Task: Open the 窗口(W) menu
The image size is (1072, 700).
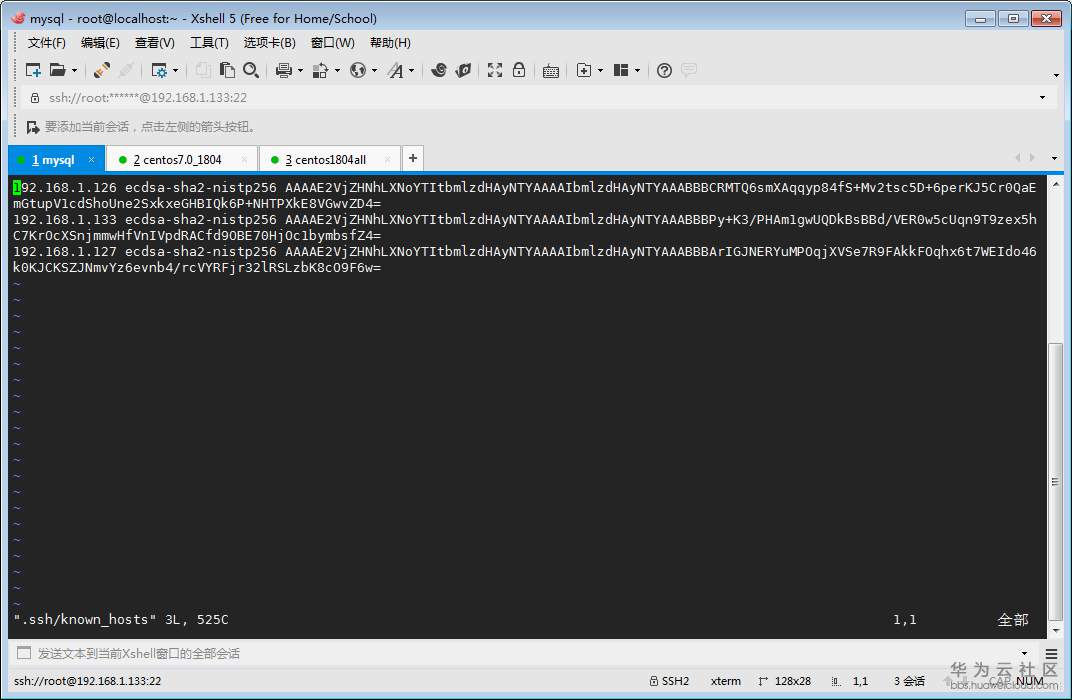Action: pos(332,42)
